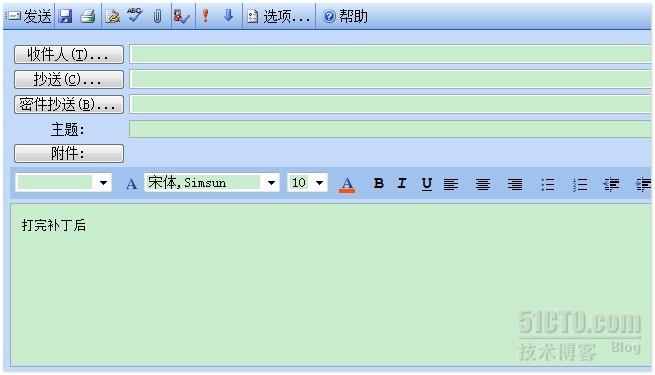The height and width of the screenshot is (375, 655).
Task: Click in the message body text area
Action: pos(331,285)
